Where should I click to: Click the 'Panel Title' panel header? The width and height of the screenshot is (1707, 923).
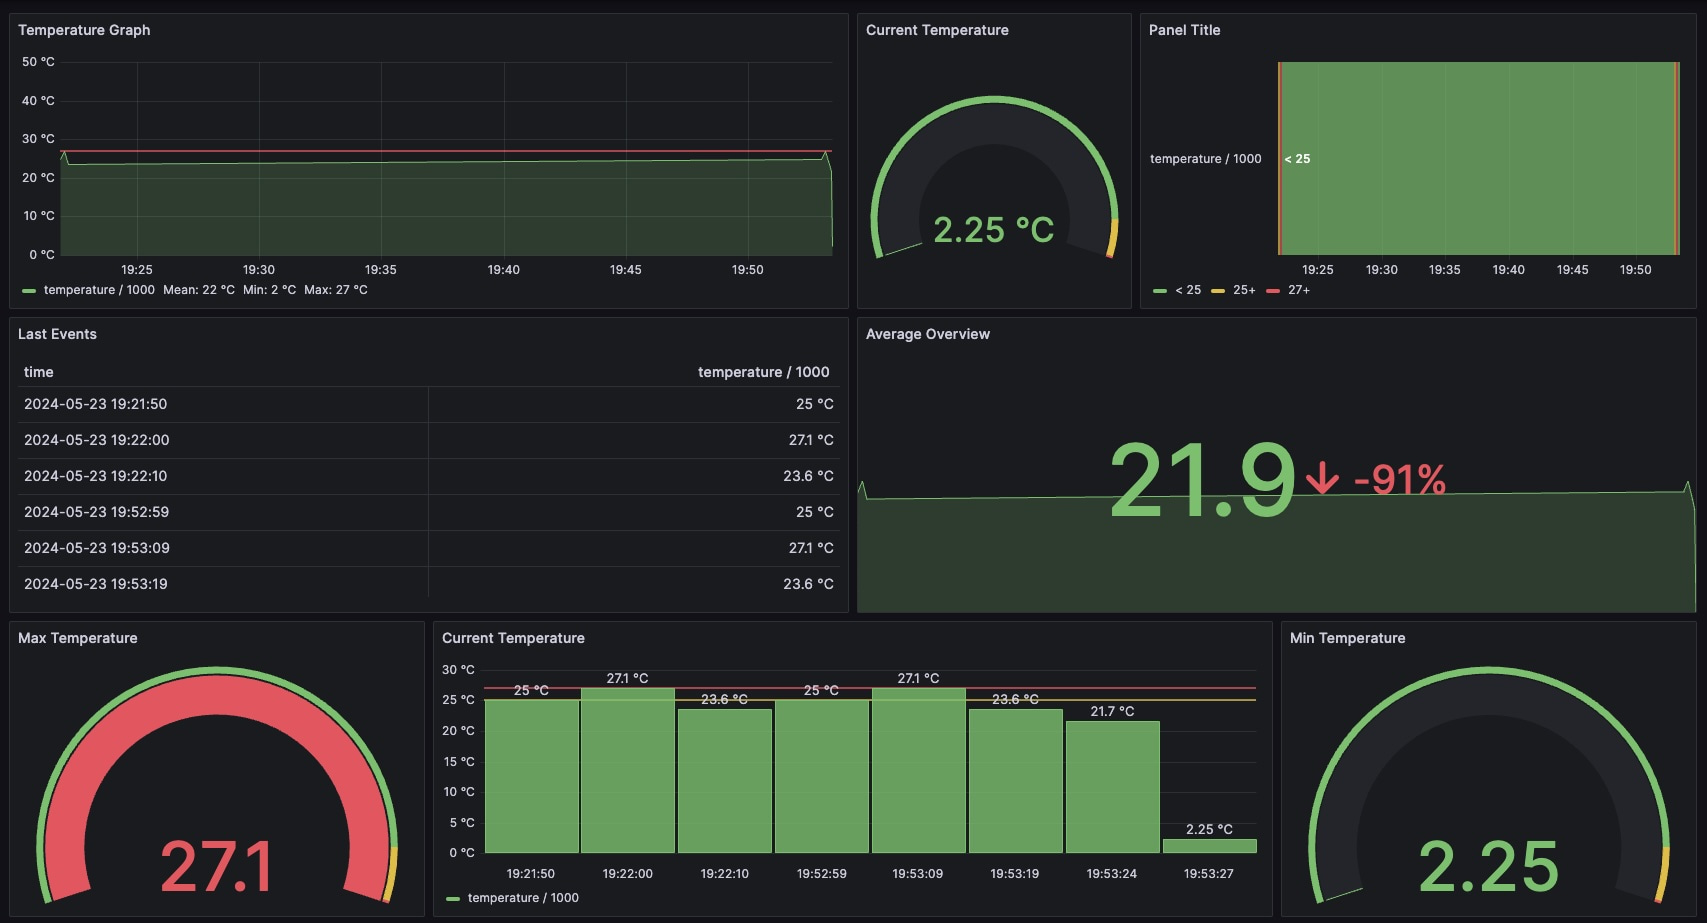pyautogui.click(x=1184, y=30)
